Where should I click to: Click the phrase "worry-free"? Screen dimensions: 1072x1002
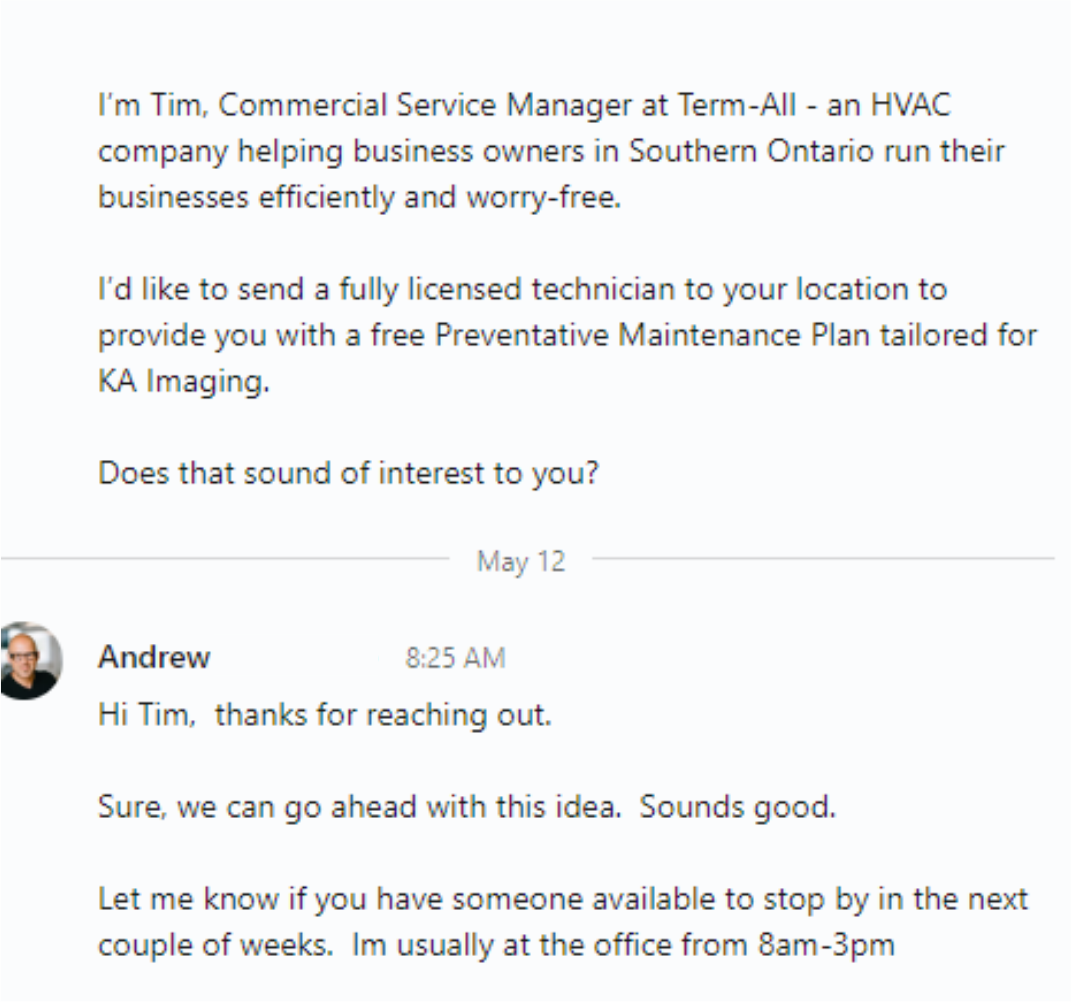tap(542, 198)
